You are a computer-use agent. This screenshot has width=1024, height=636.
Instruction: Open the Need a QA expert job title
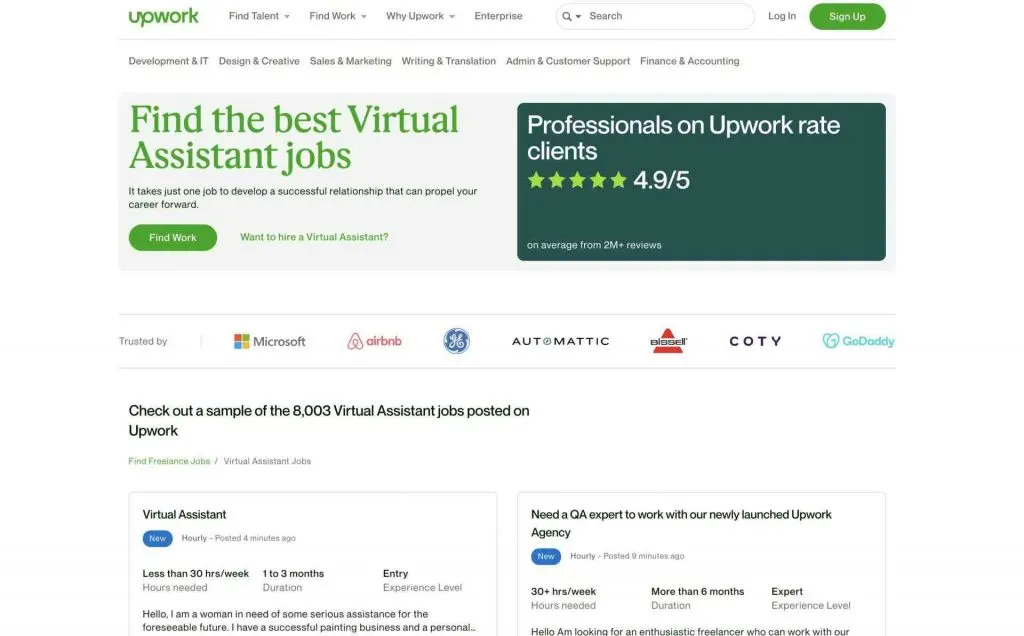pyautogui.click(x=681, y=523)
